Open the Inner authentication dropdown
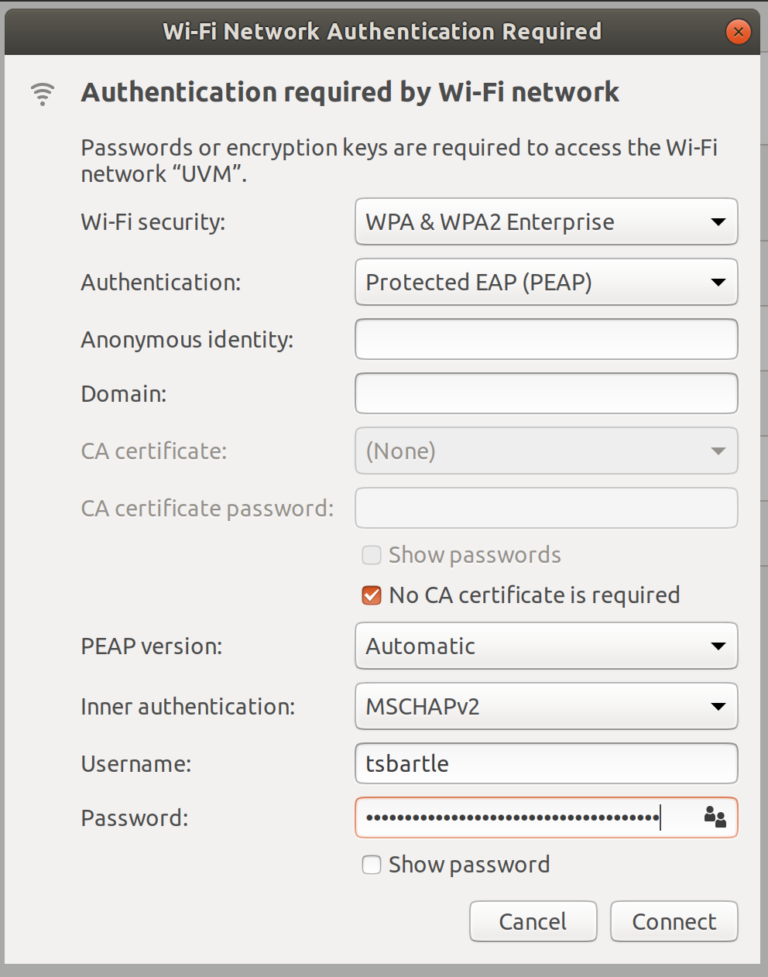The width and height of the screenshot is (768, 977). point(546,706)
